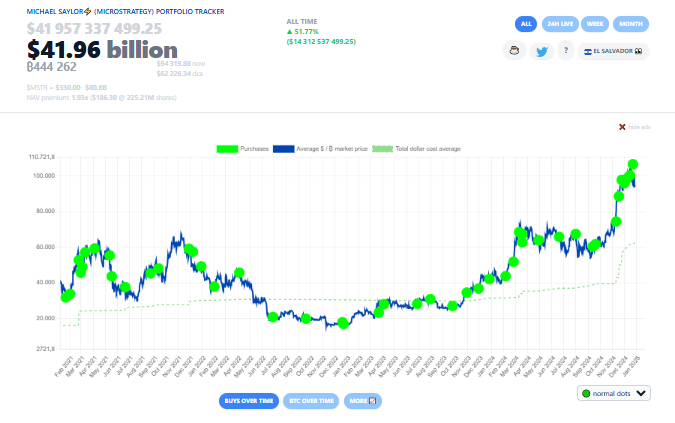Click the $MSTR = $330.00 line
The height and width of the screenshot is (423, 675).
(67, 88)
